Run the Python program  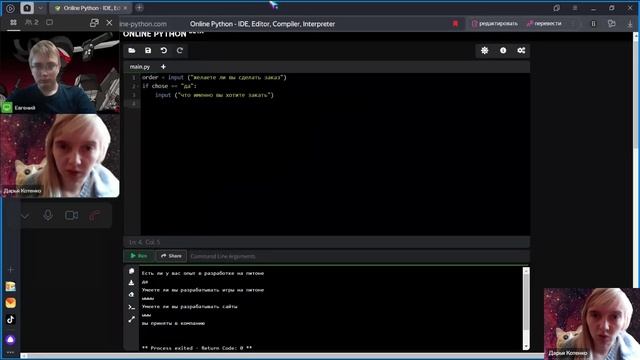139,256
